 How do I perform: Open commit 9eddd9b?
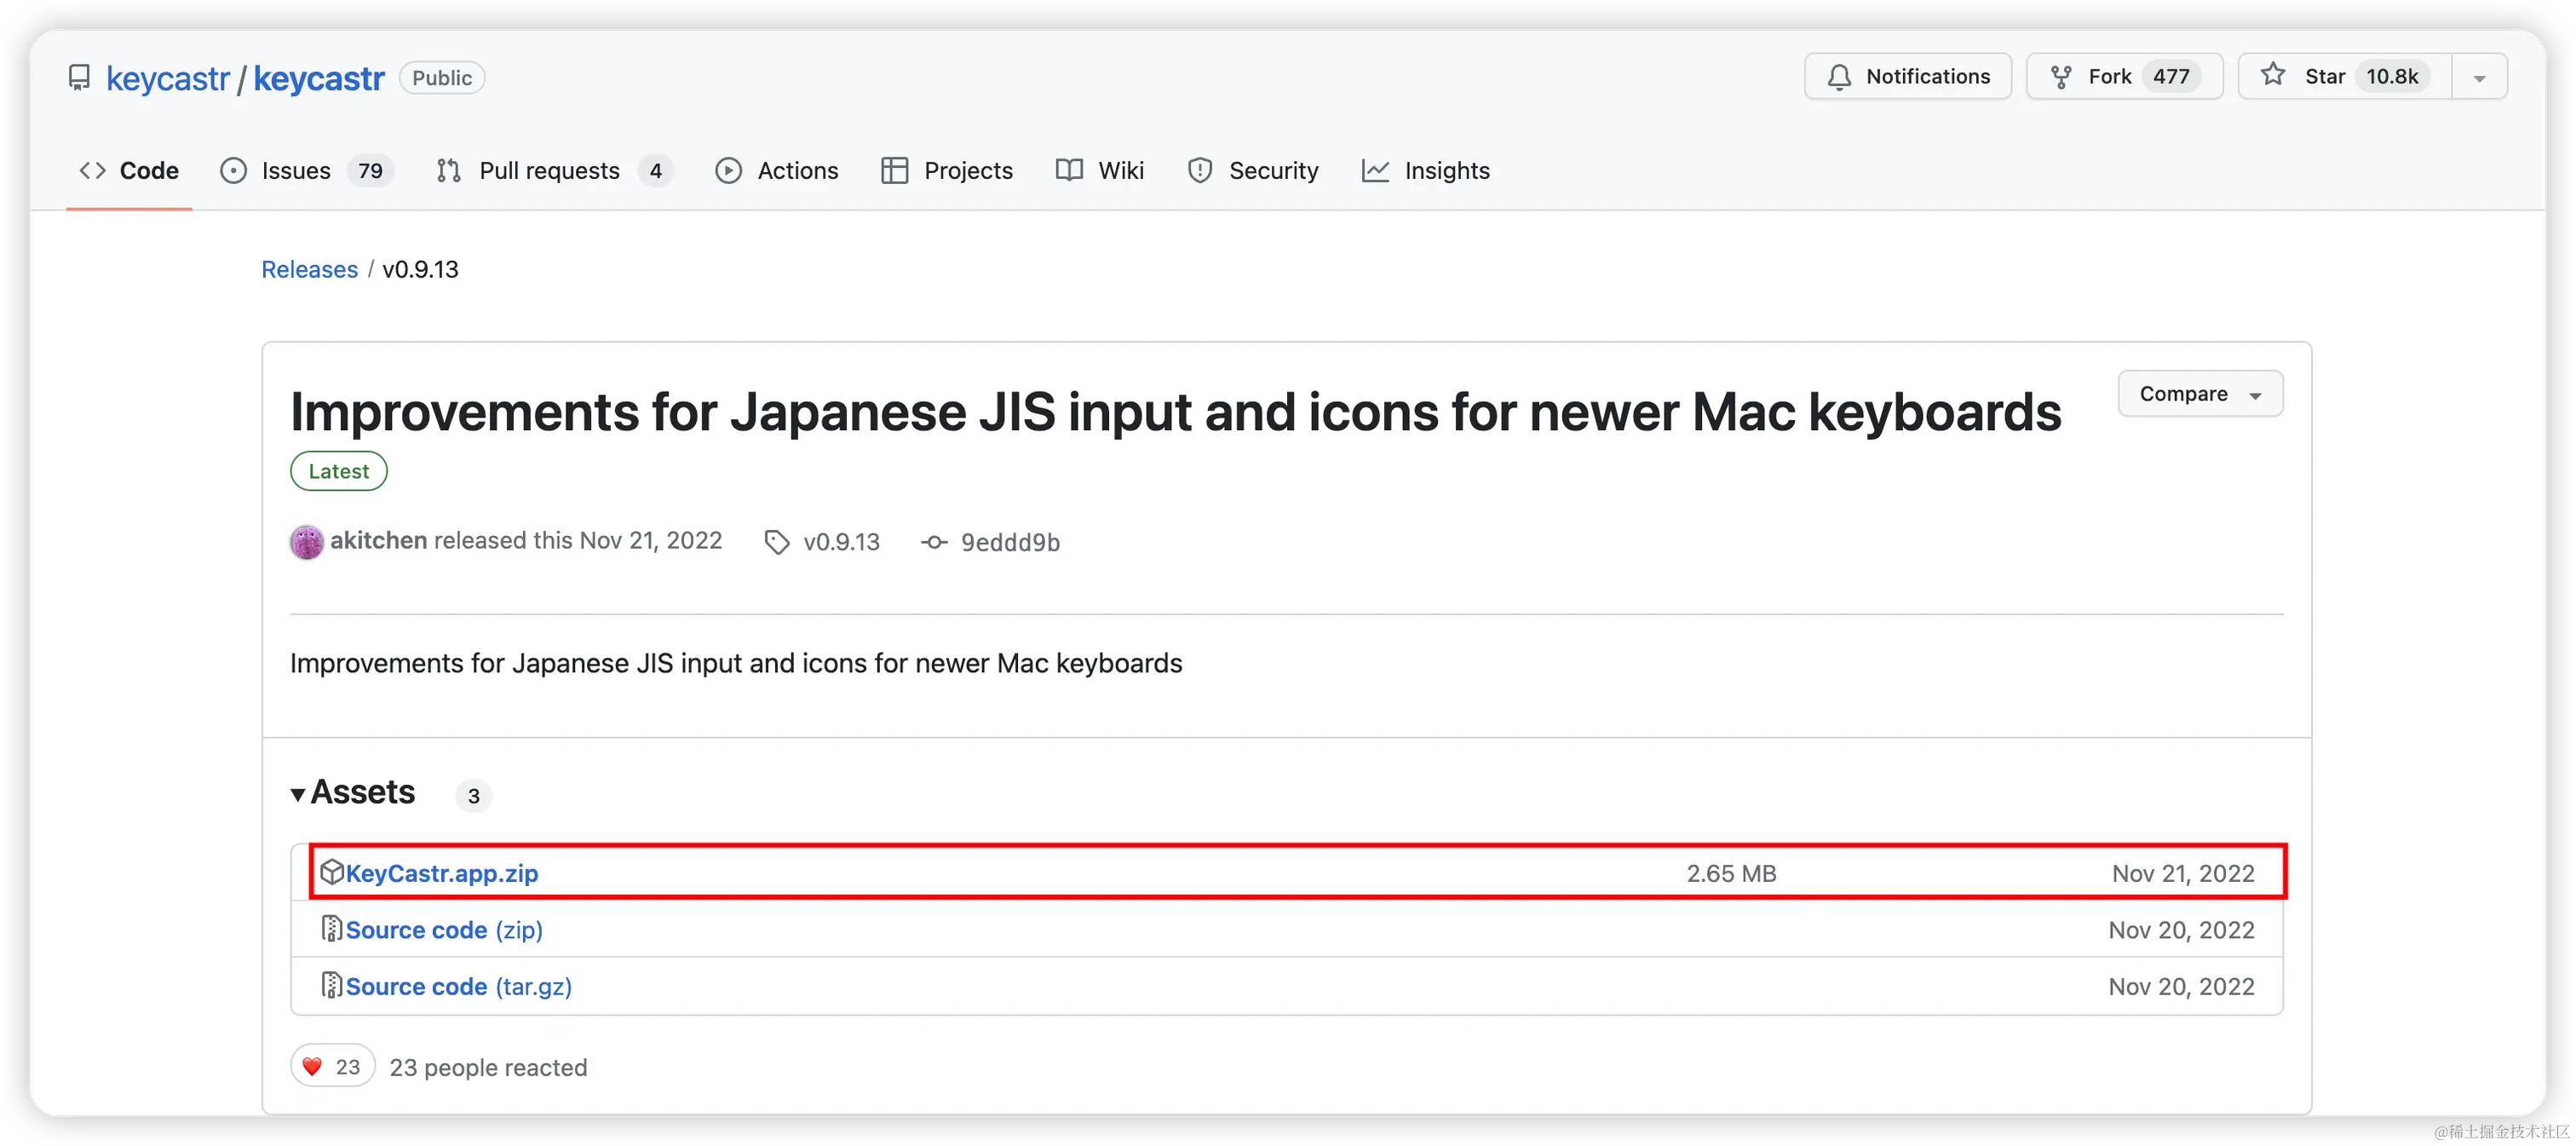click(x=1009, y=542)
